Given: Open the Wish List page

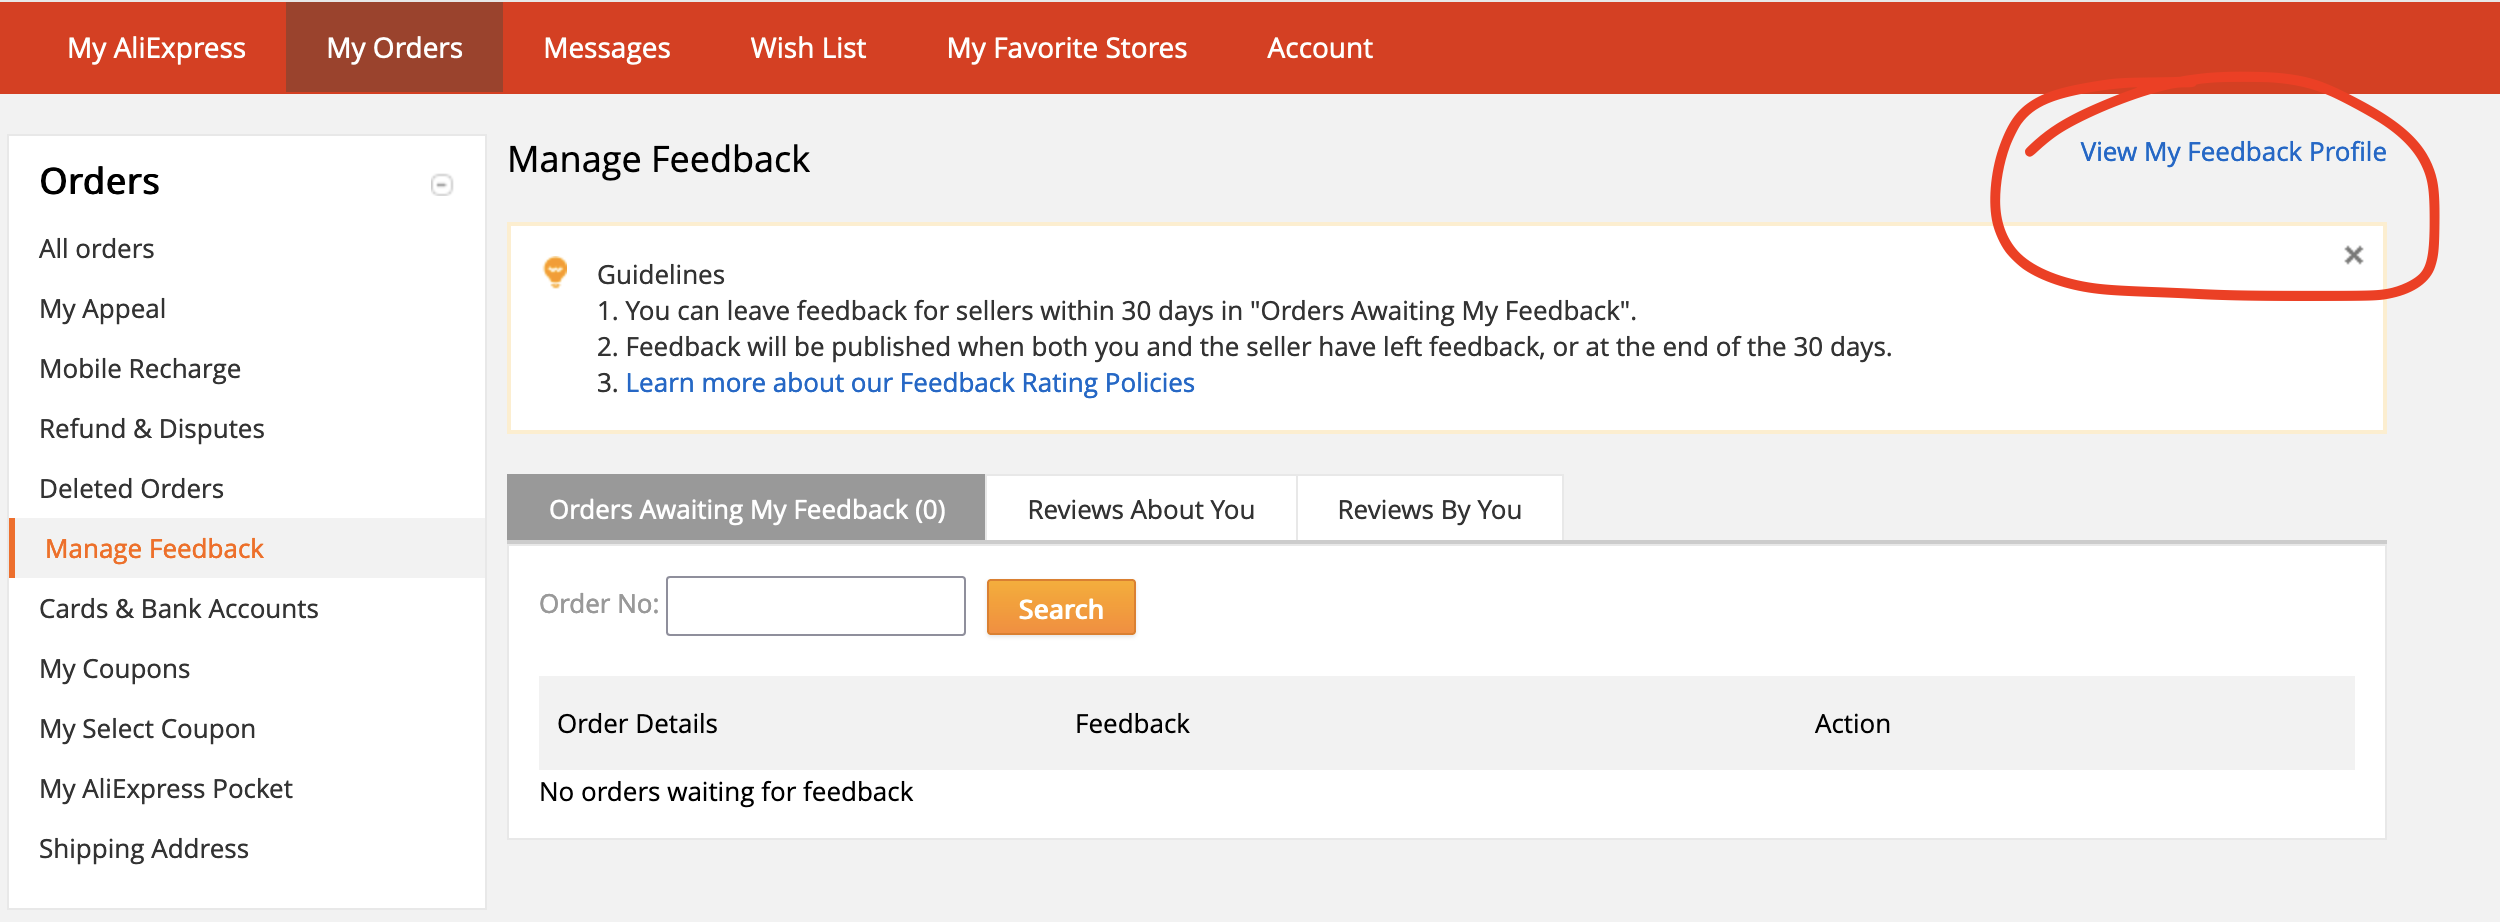Looking at the screenshot, I should pos(808,48).
